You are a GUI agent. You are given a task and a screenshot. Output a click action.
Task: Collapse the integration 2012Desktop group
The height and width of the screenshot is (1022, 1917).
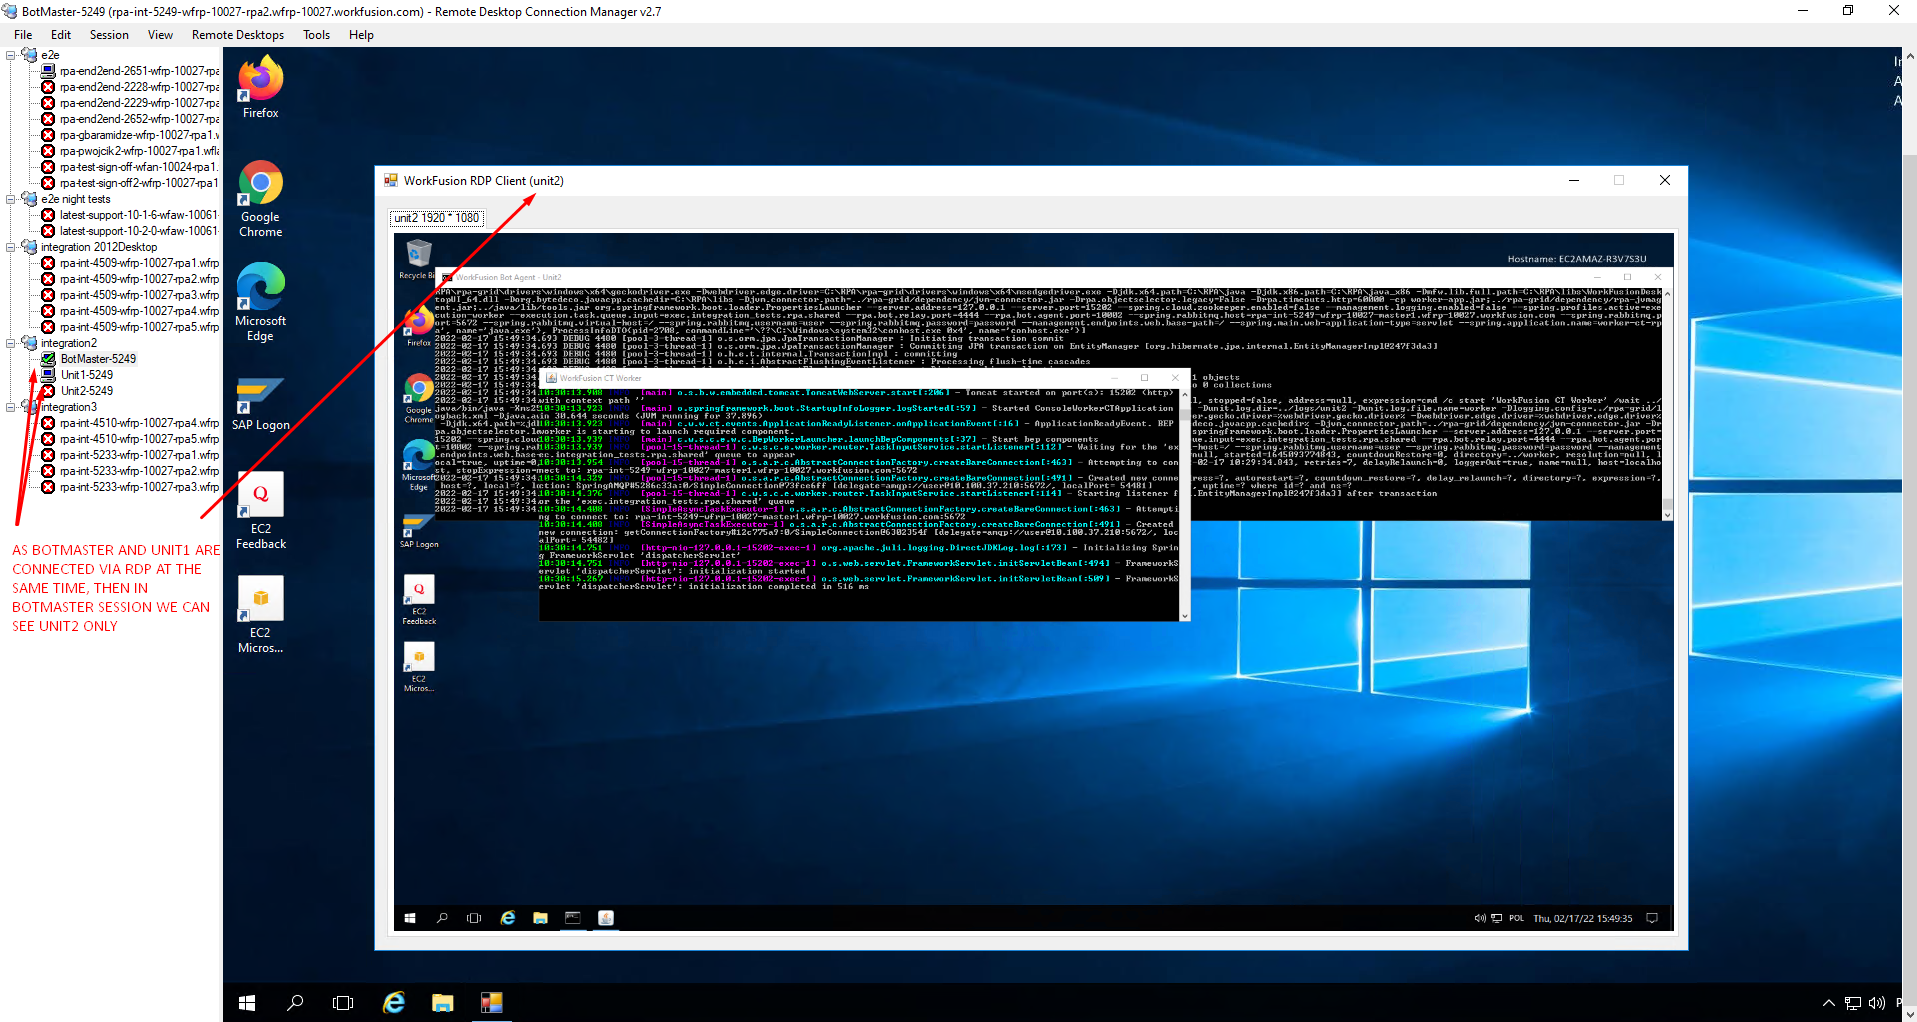click(11, 247)
